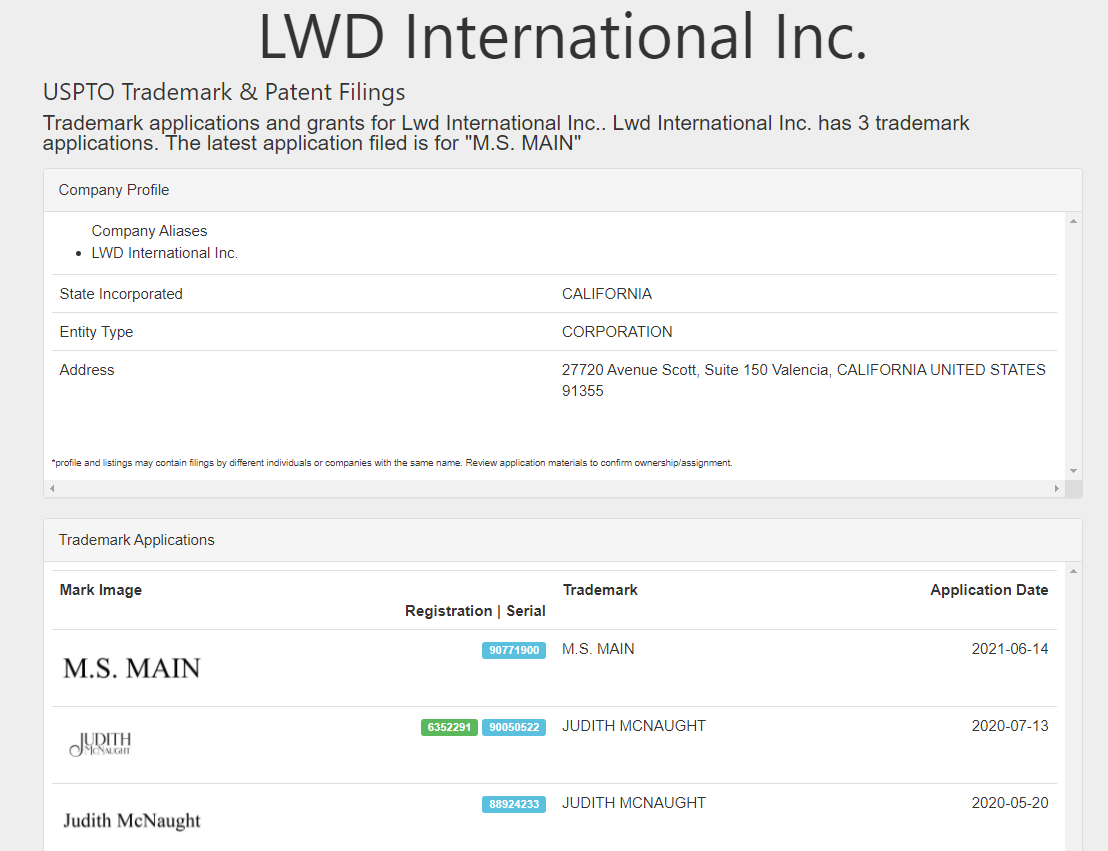This screenshot has width=1108, height=851.
Task: Click the M.S. MAIN mark image
Action: pyautogui.click(x=131, y=668)
